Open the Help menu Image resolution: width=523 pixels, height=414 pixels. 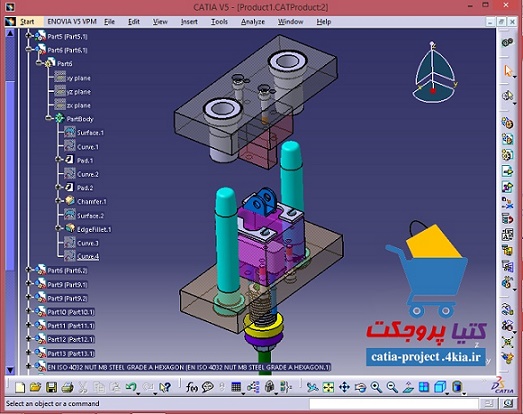pos(324,22)
